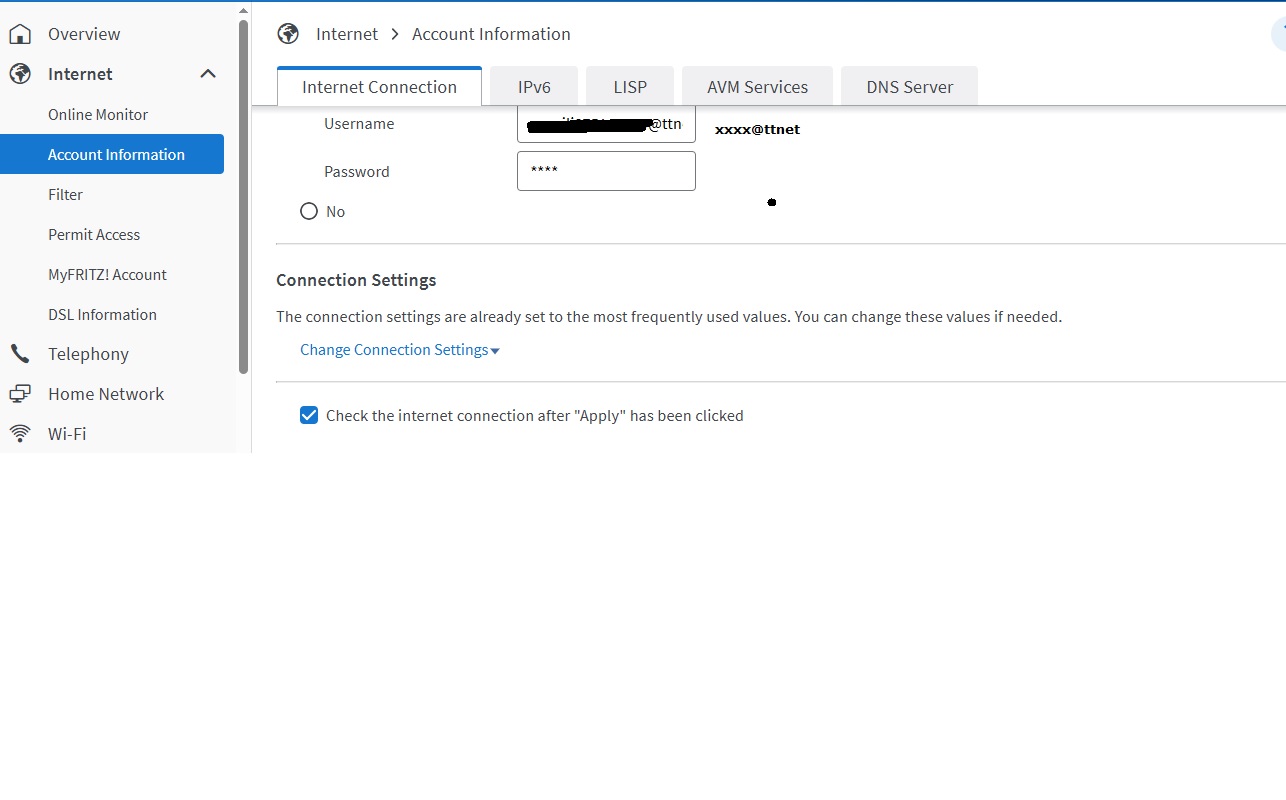This screenshot has width=1286, height=800.
Task: Uncheck "Check the internet connection" checkbox
Action: coord(309,416)
